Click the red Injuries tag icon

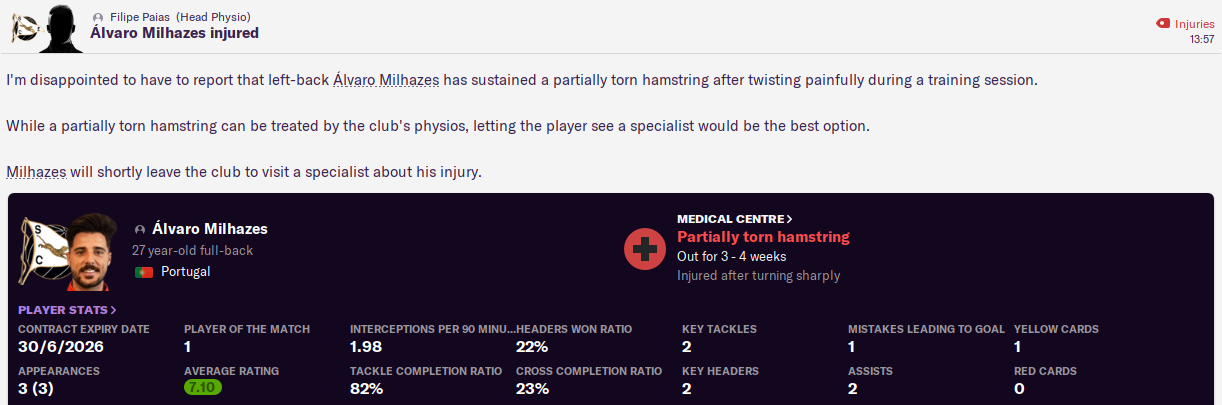coord(1161,23)
